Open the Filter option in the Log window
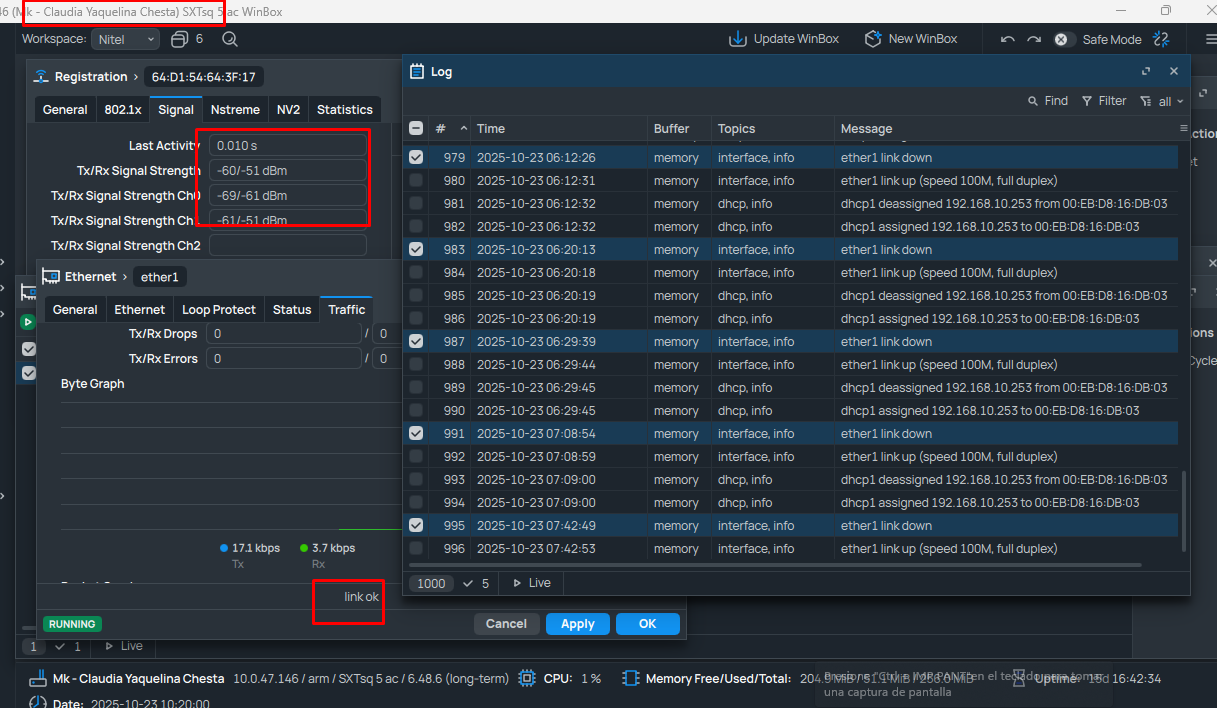This screenshot has height=708, width=1217. (x=1104, y=101)
